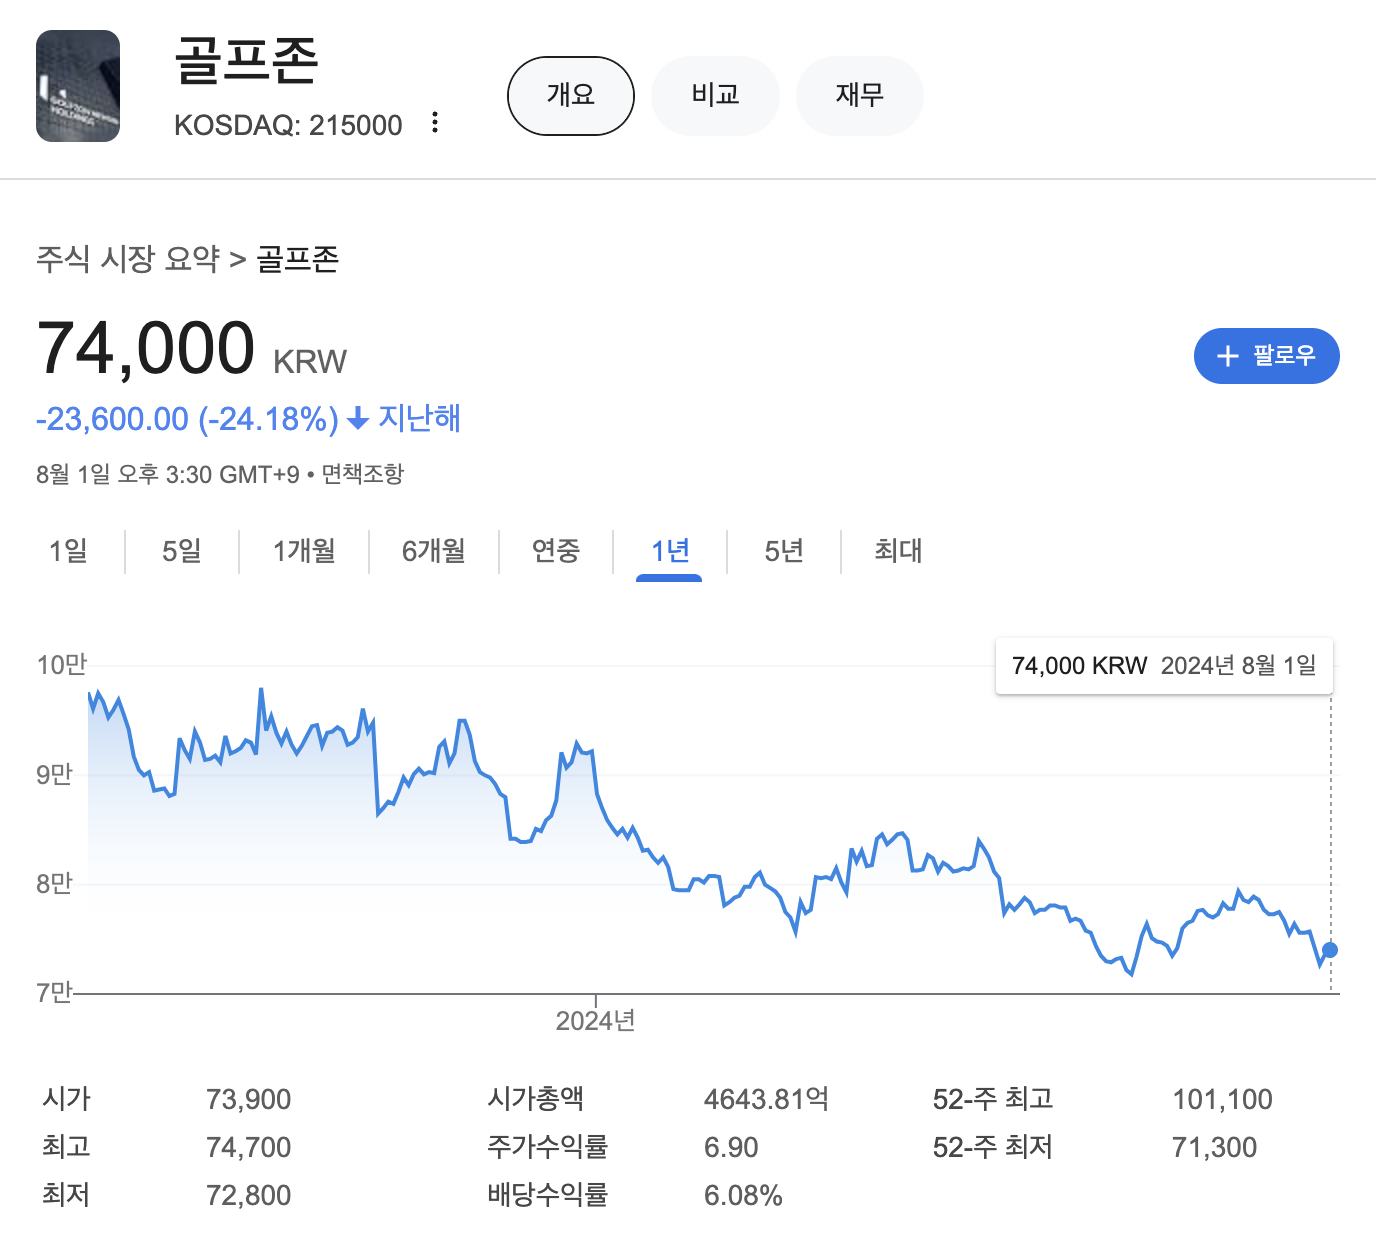Click the 최저 value 72,800

tap(249, 1196)
